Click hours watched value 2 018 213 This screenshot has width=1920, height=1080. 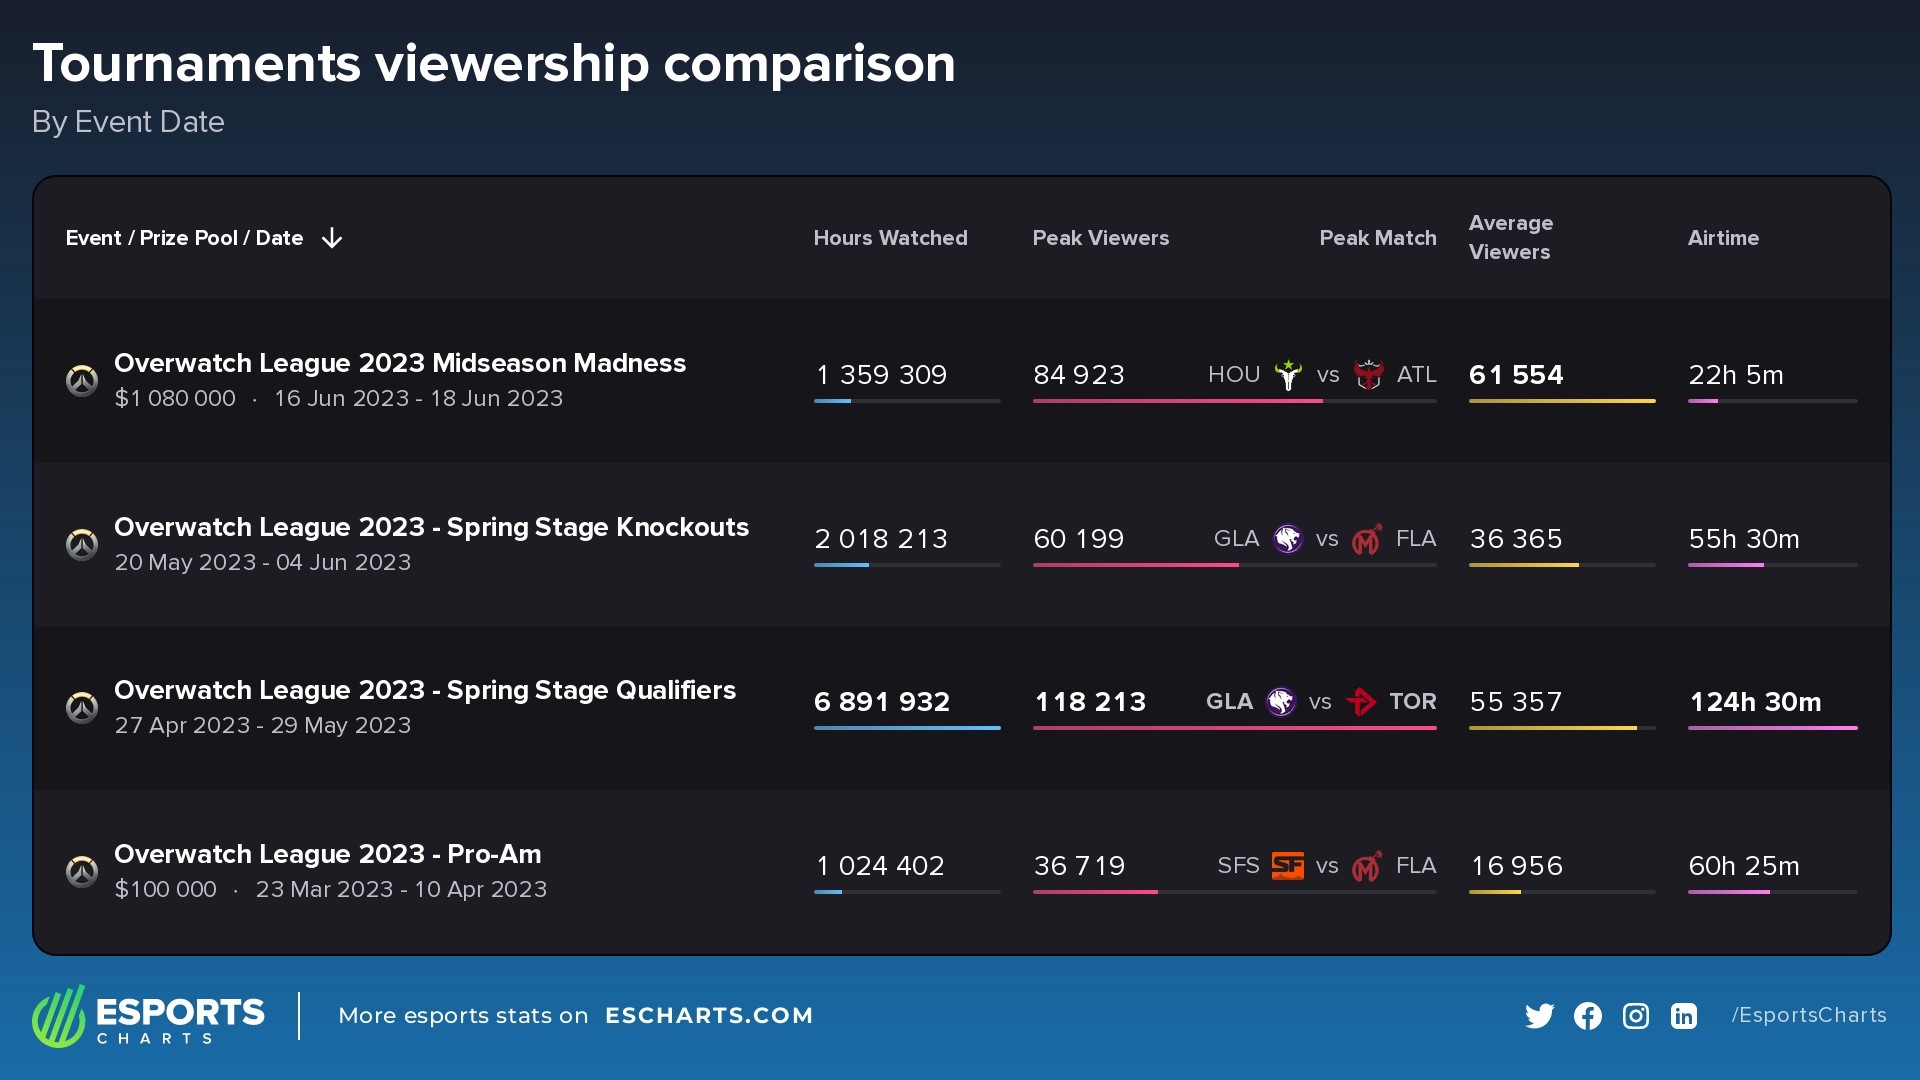click(x=881, y=539)
